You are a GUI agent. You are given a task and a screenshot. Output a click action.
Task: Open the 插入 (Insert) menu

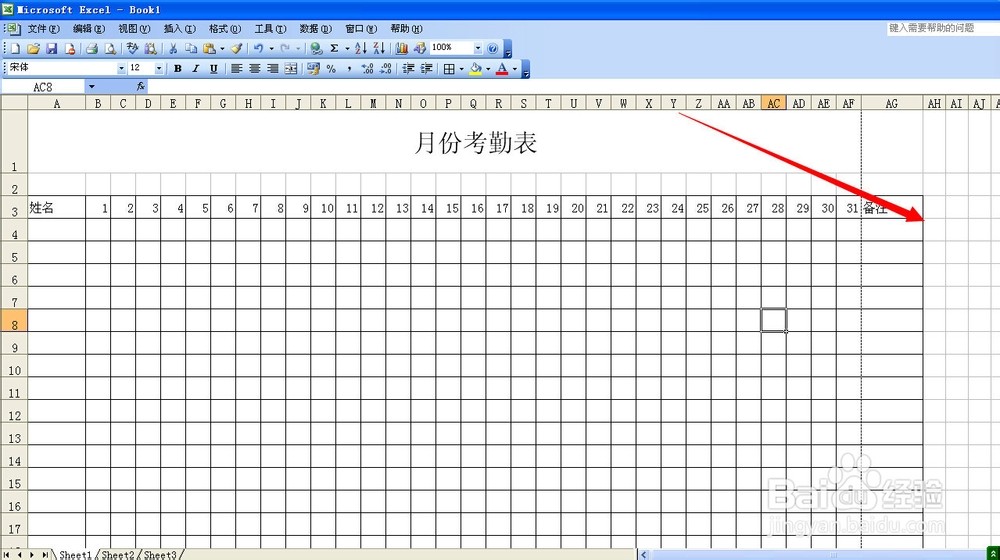point(179,29)
